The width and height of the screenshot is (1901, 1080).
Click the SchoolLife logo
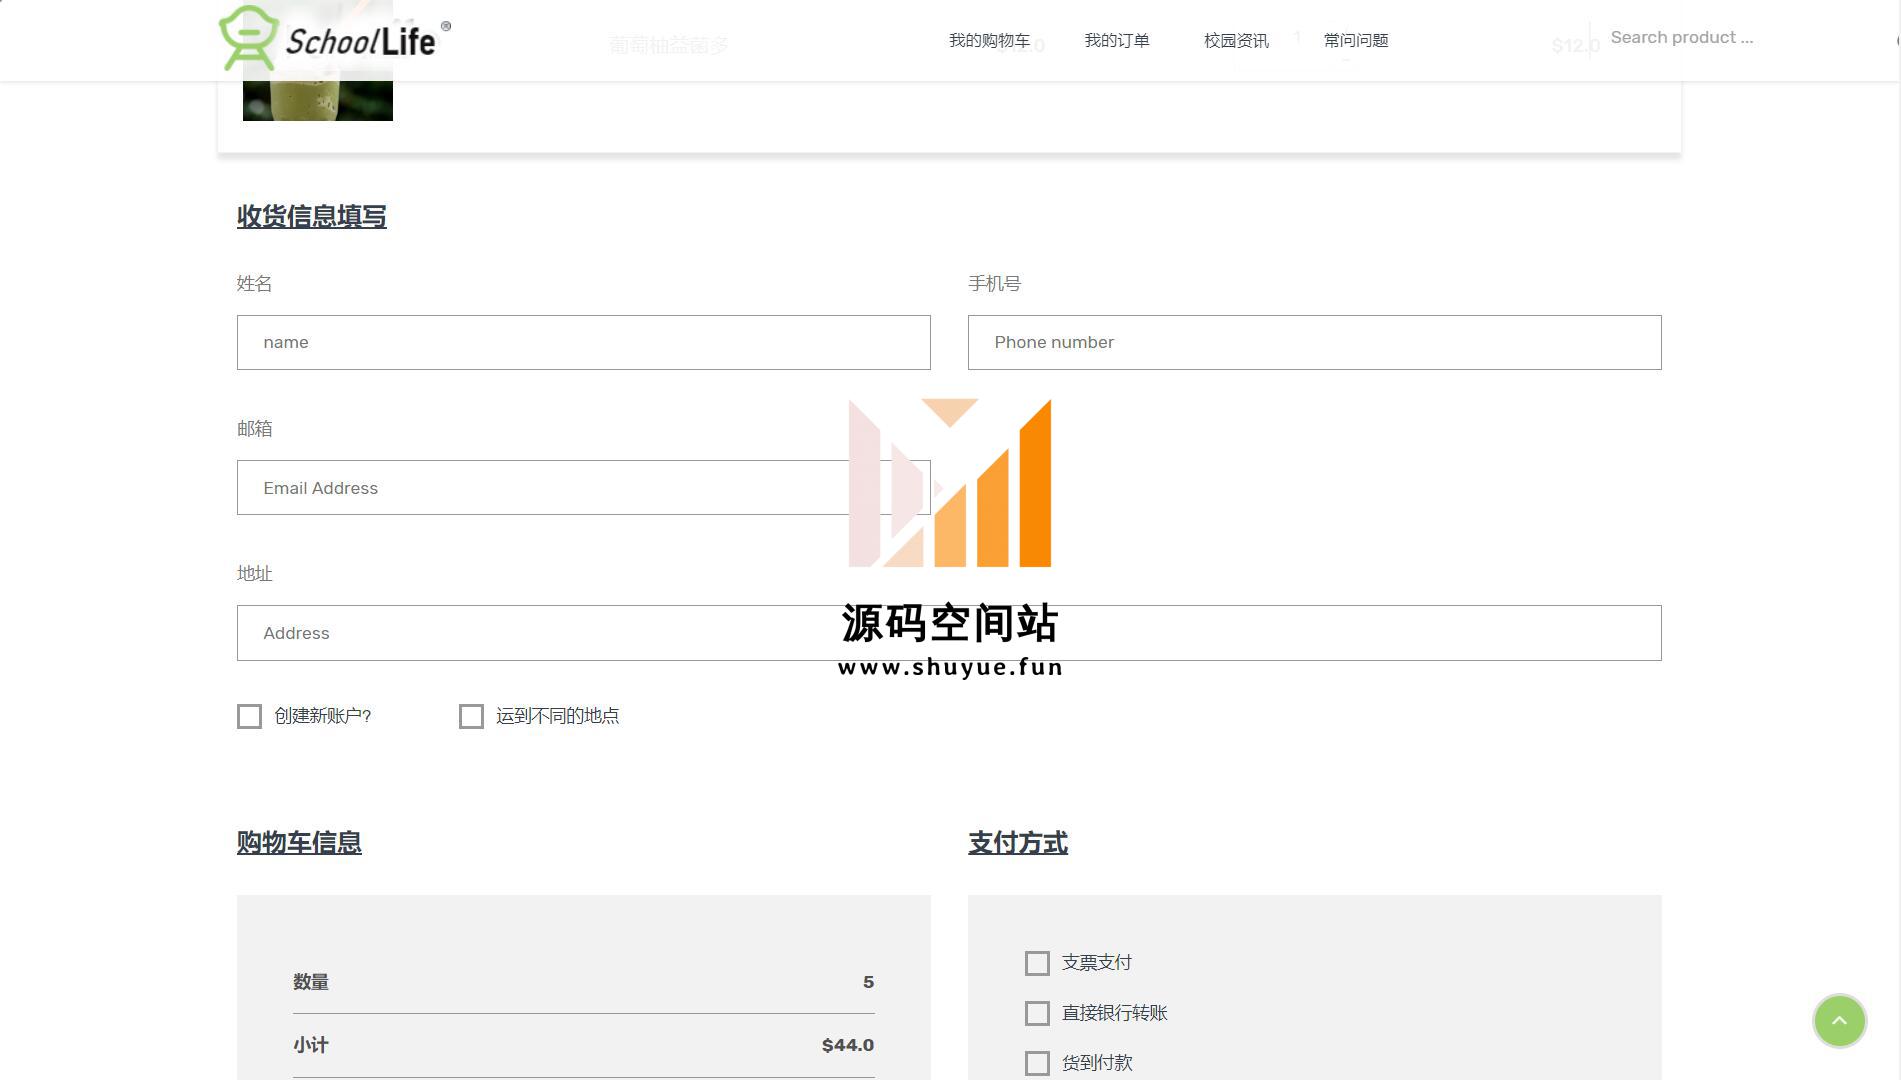click(x=334, y=39)
